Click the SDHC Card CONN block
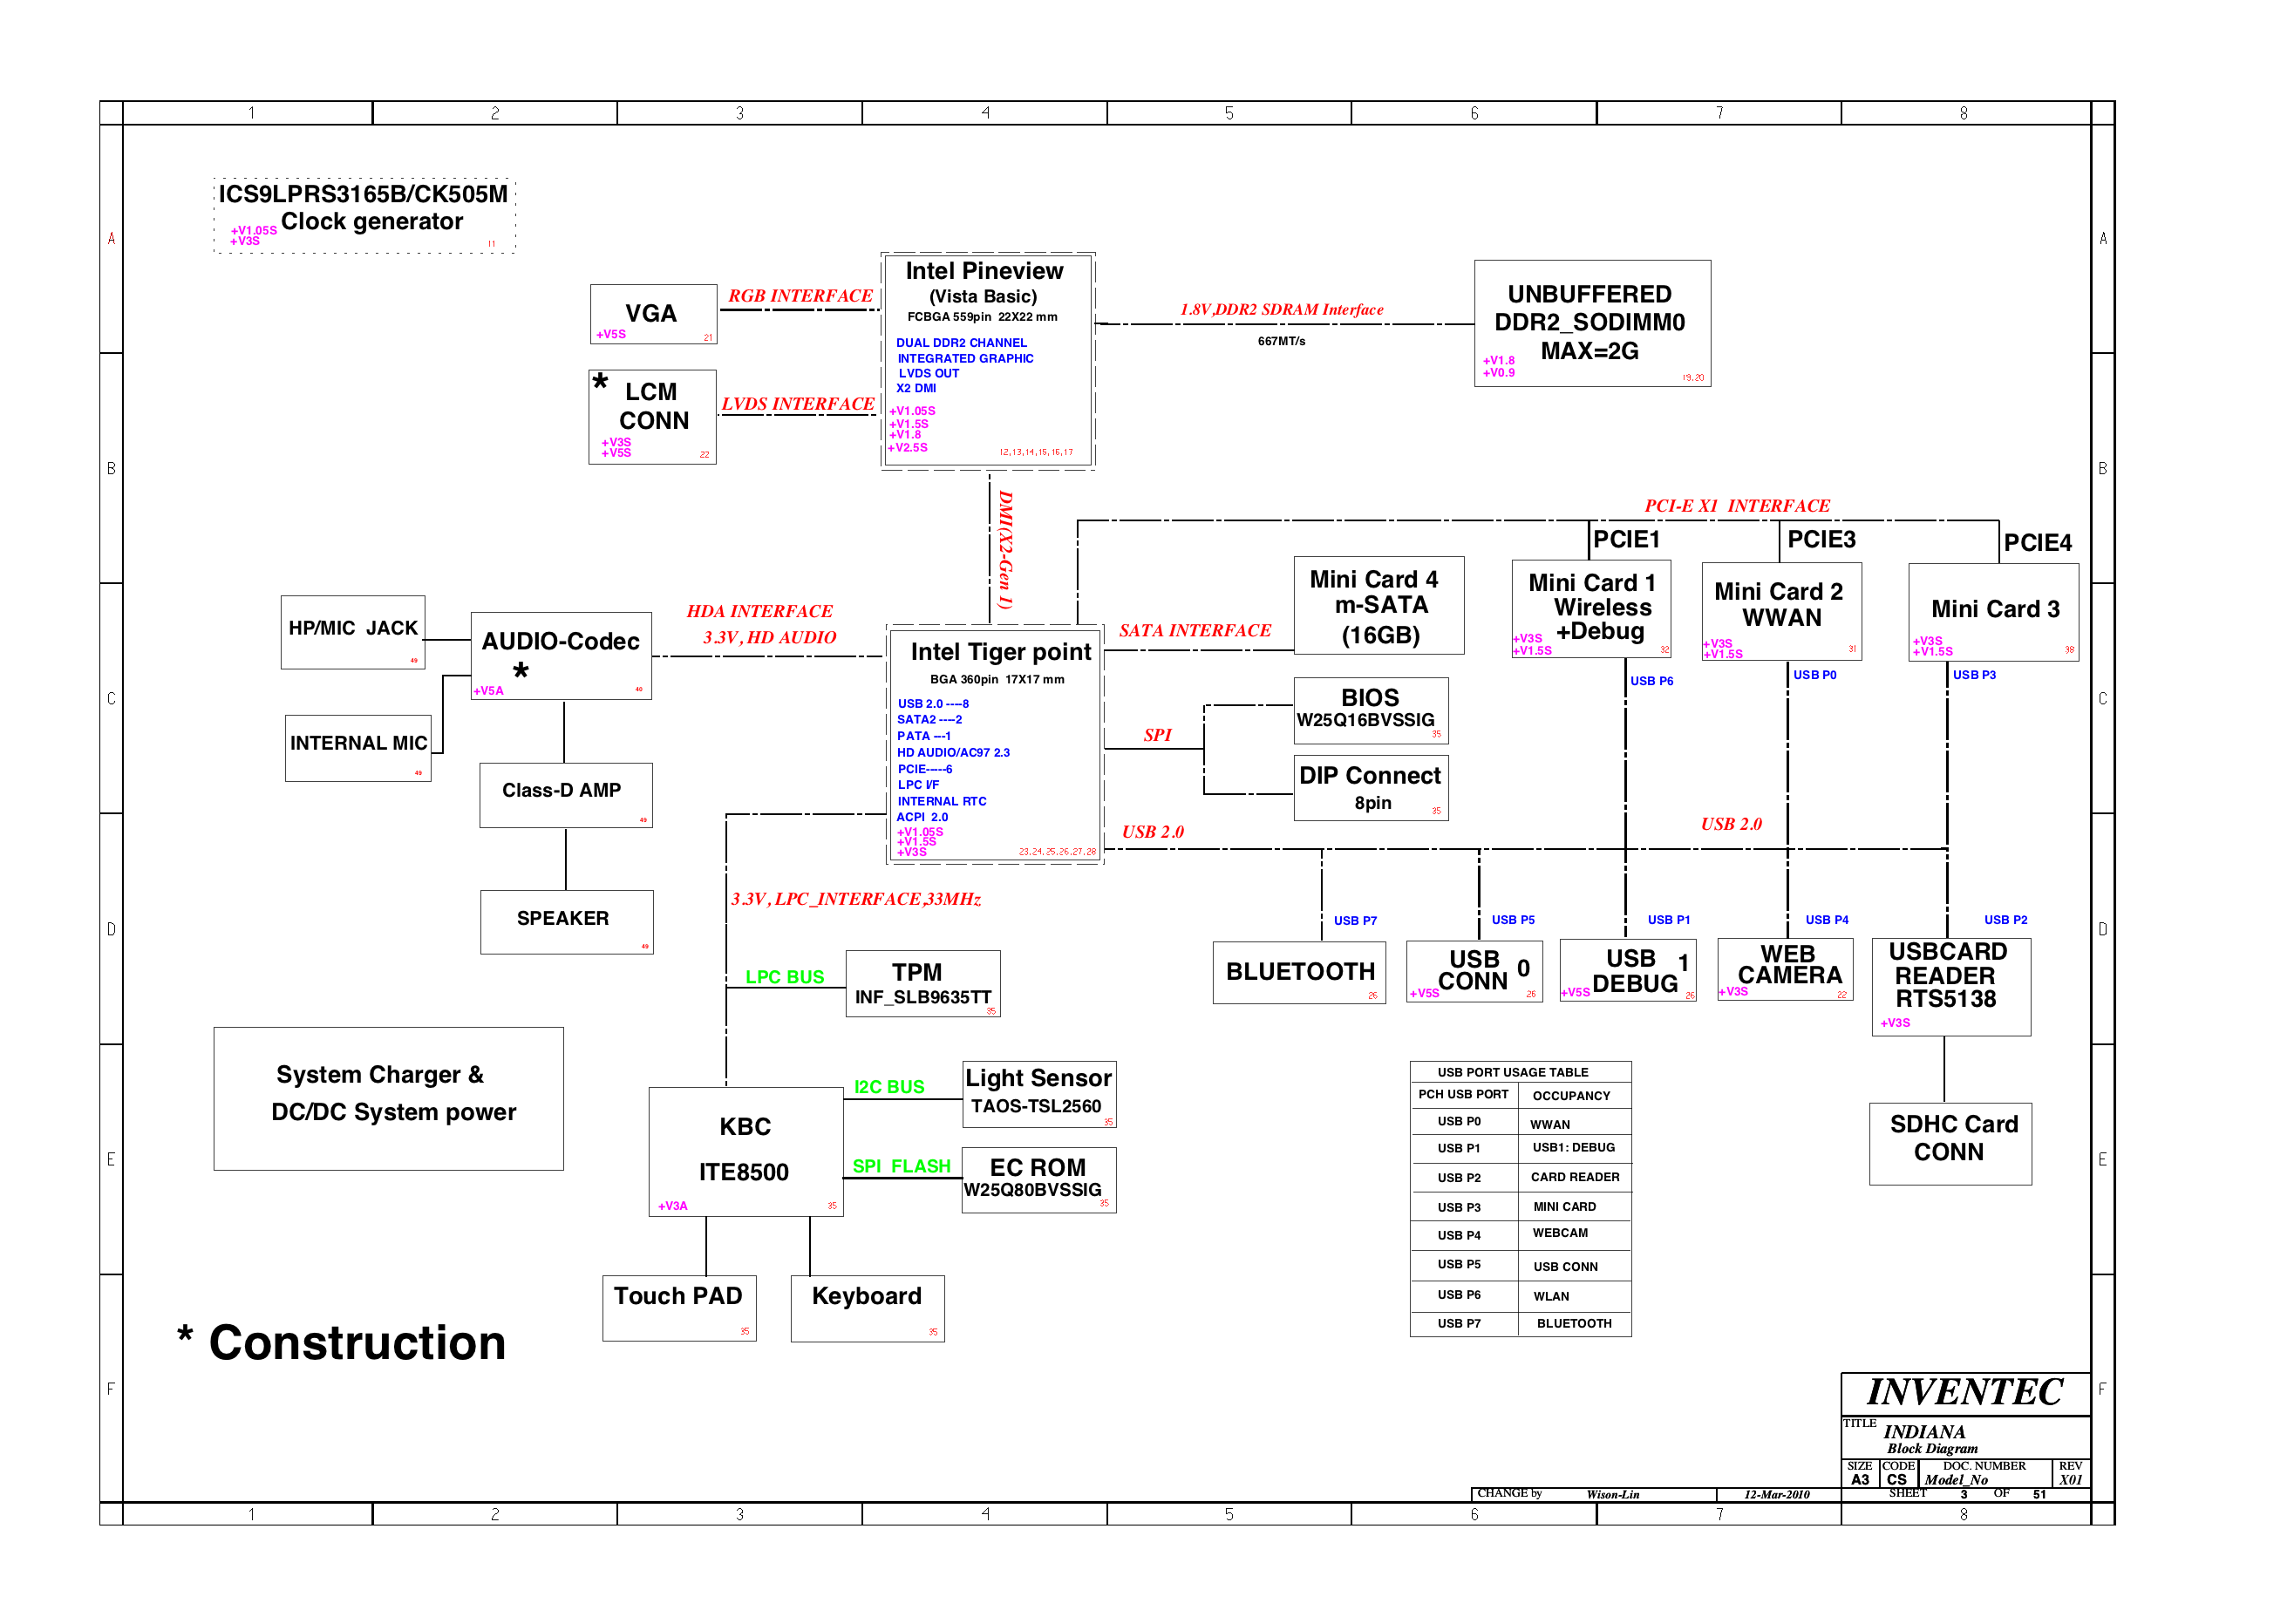Image resolution: width=2294 pixels, height=1624 pixels. click(x=1951, y=1144)
